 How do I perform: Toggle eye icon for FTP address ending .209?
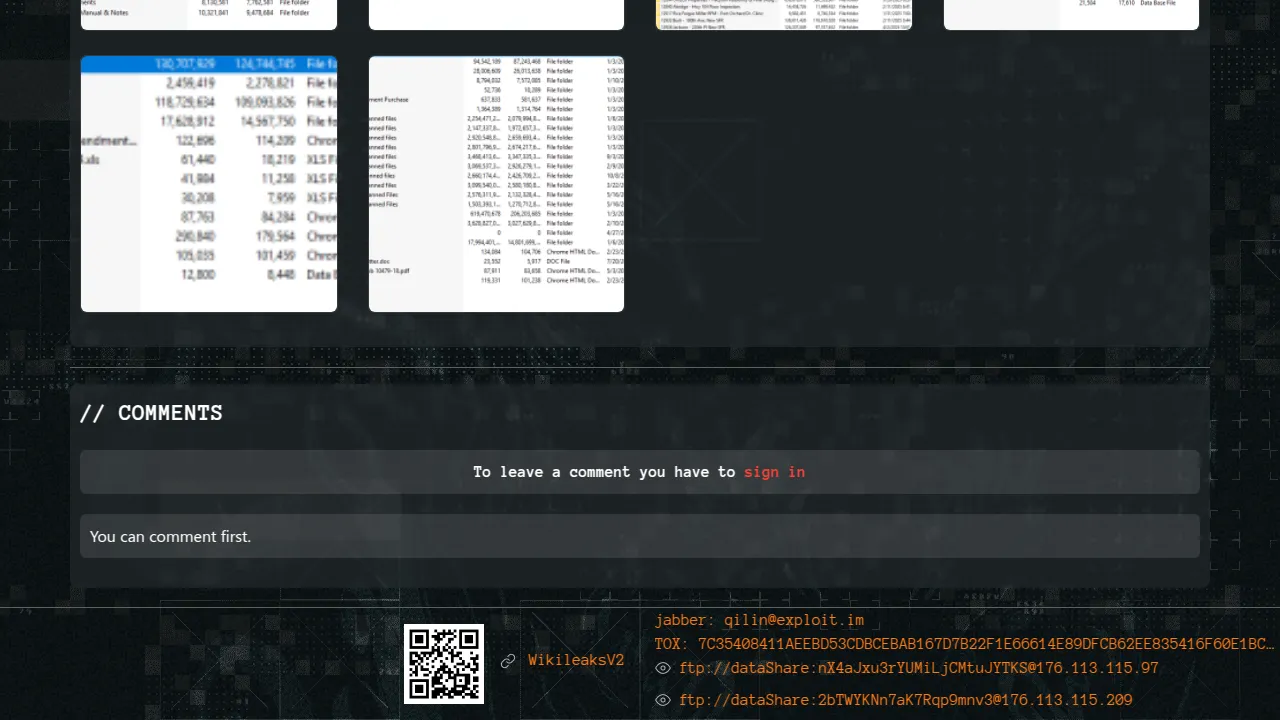(662, 701)
